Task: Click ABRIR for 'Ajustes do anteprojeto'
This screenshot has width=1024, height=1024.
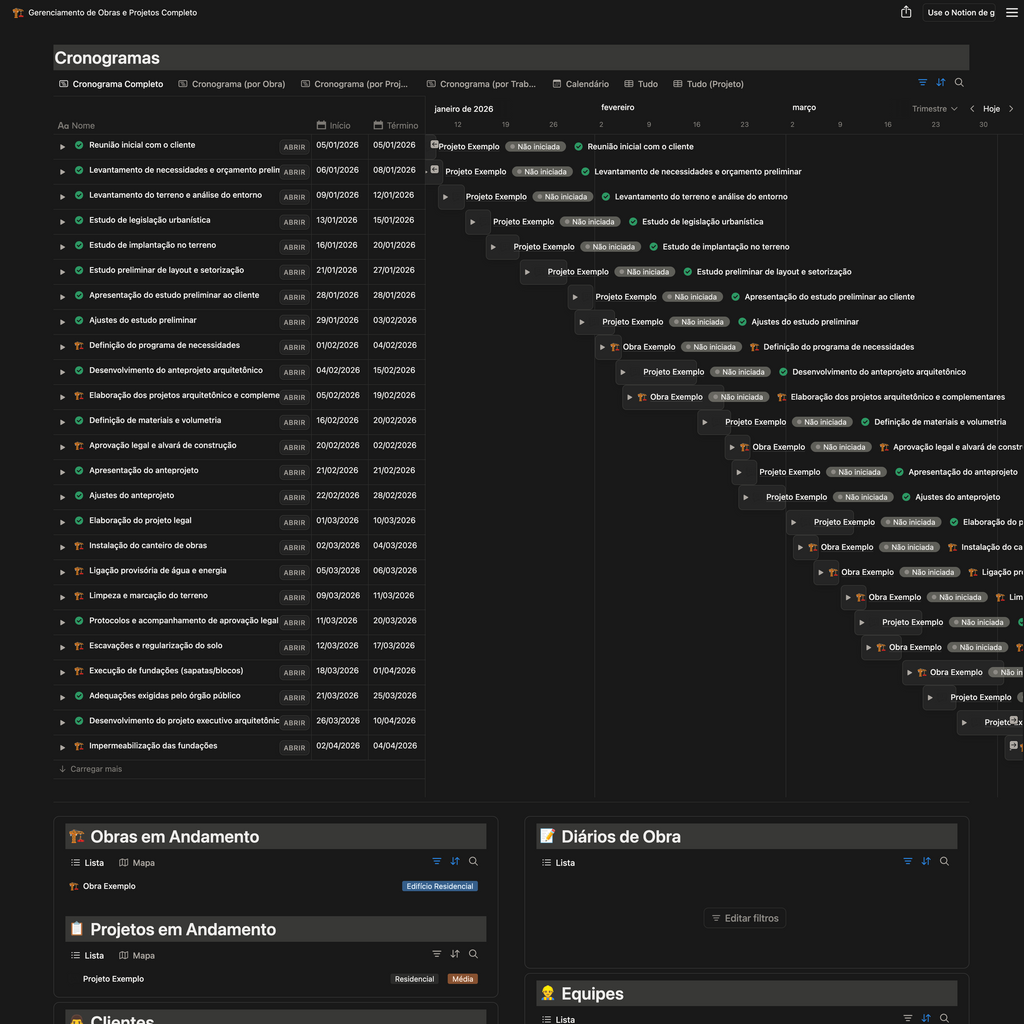Action: (x=294, y=497)
